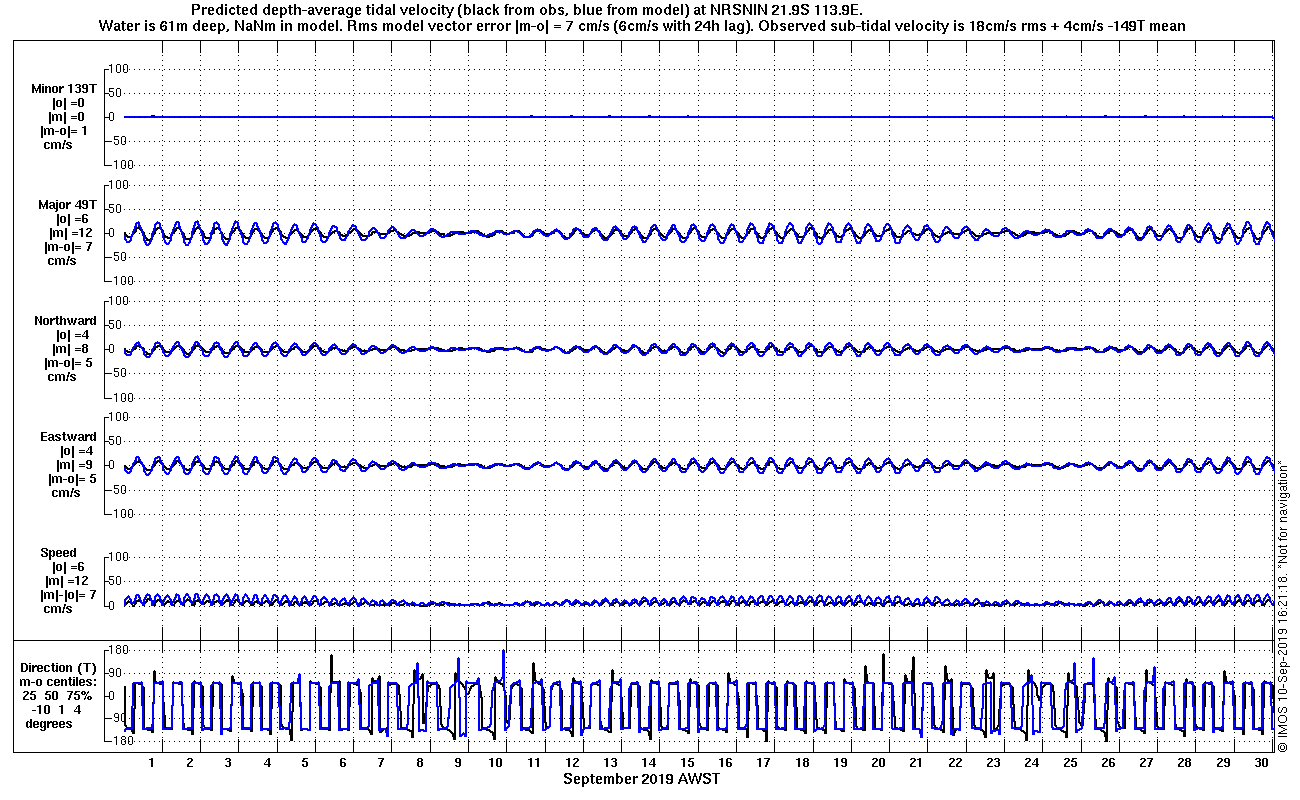The width and height of the screenshot is (1300, 800).
Task: Click day 27 on the date axis
Action: [1146, 762]
